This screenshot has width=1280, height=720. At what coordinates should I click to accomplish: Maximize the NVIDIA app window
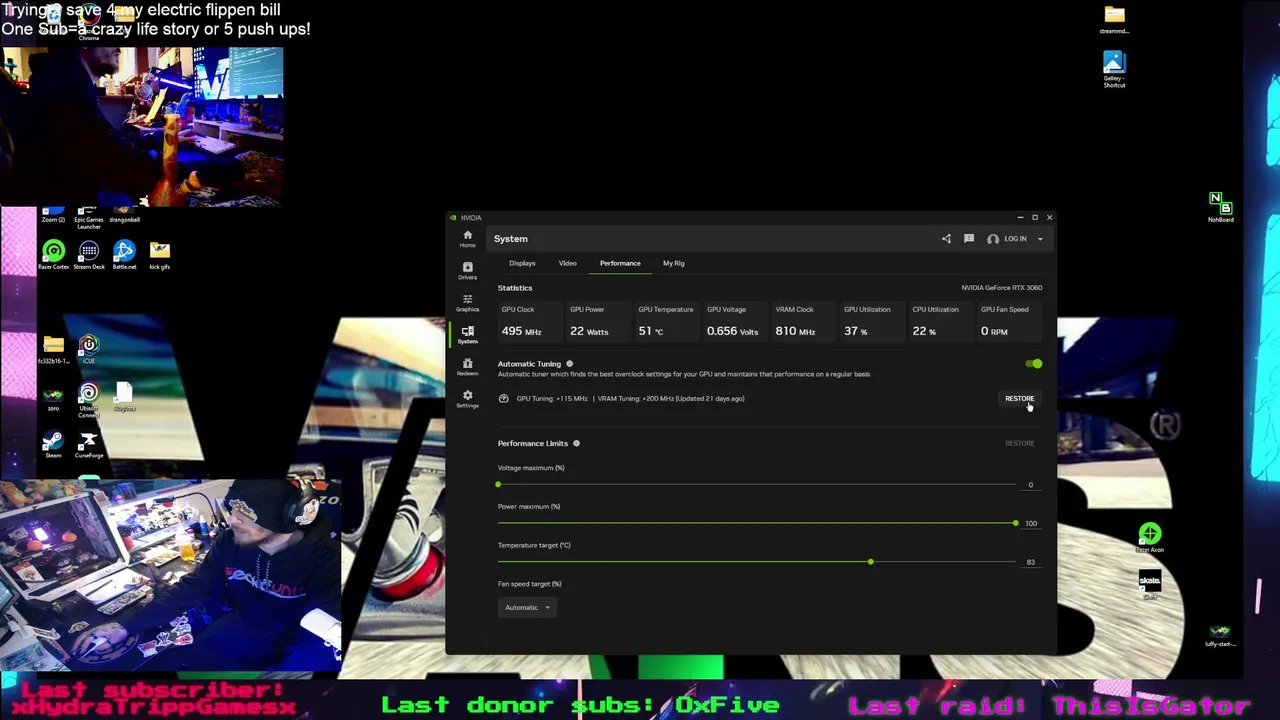coord(1035,217)
